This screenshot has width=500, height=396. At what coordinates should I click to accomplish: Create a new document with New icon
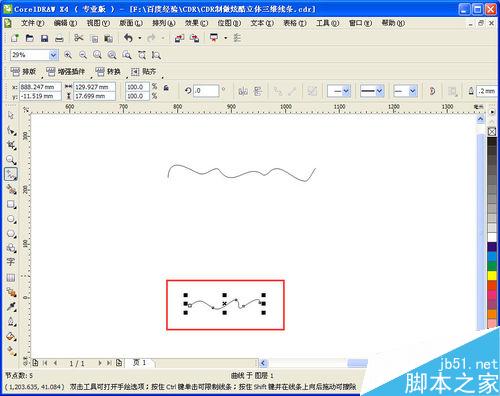[x=15, y=38]
